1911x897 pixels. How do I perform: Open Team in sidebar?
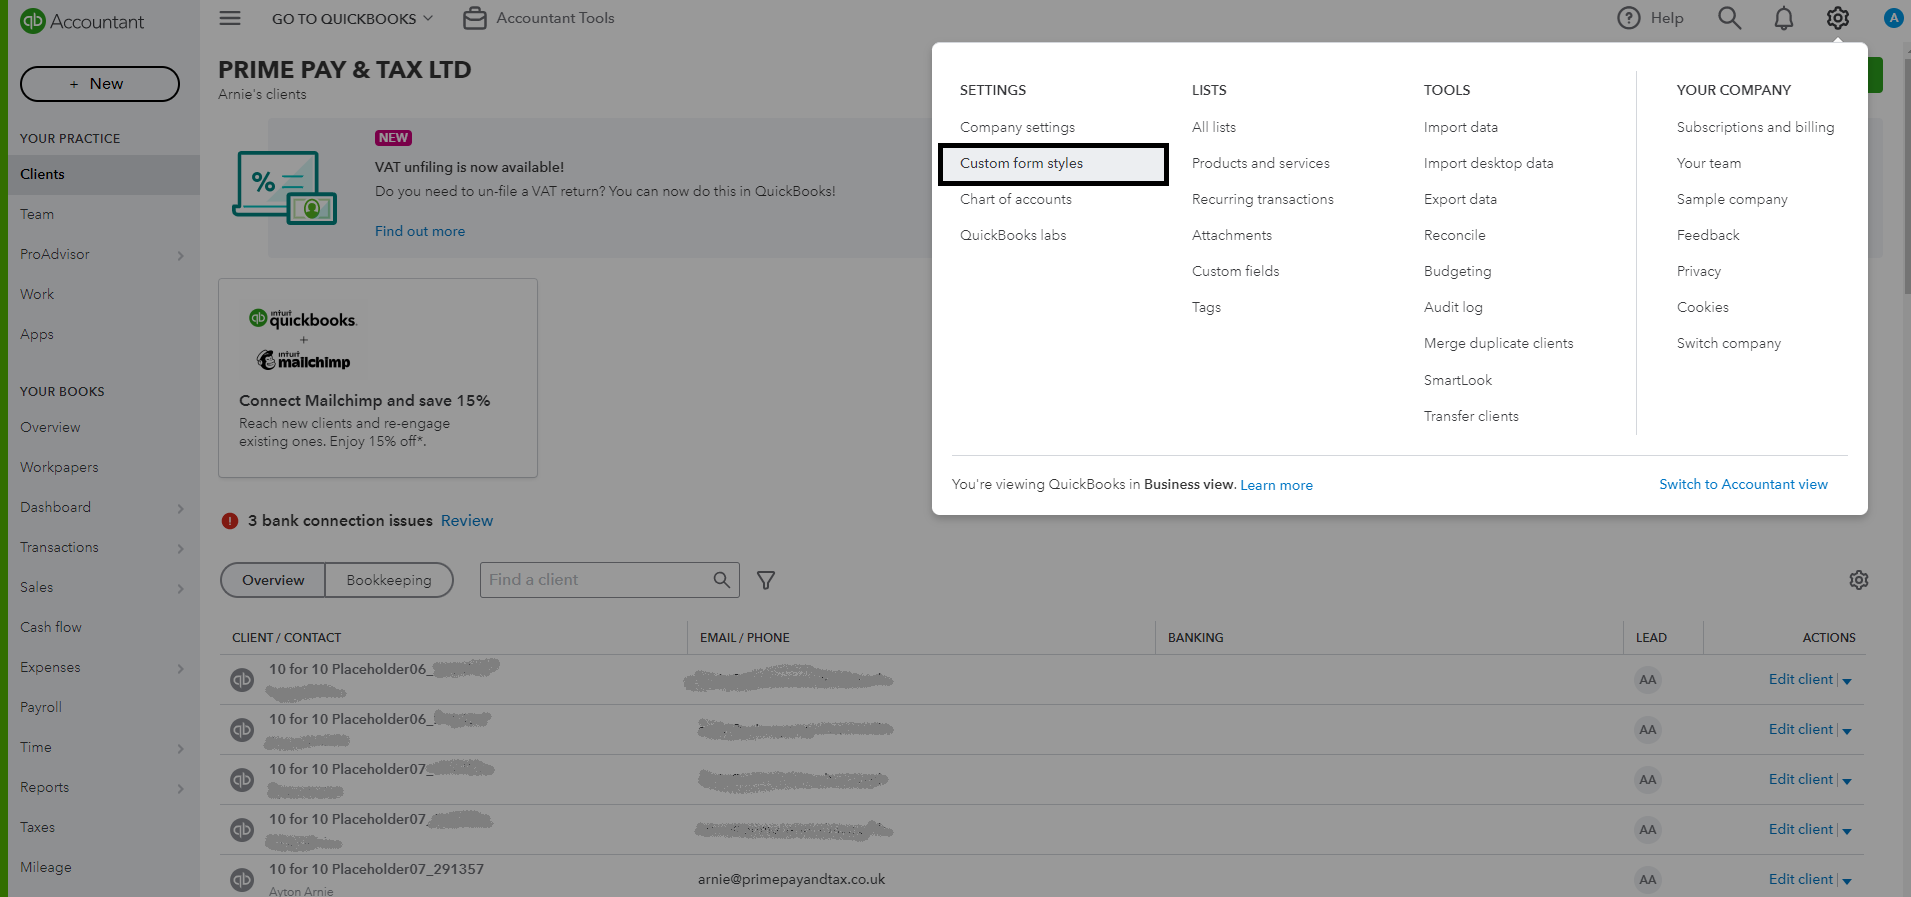pos(37,214)
